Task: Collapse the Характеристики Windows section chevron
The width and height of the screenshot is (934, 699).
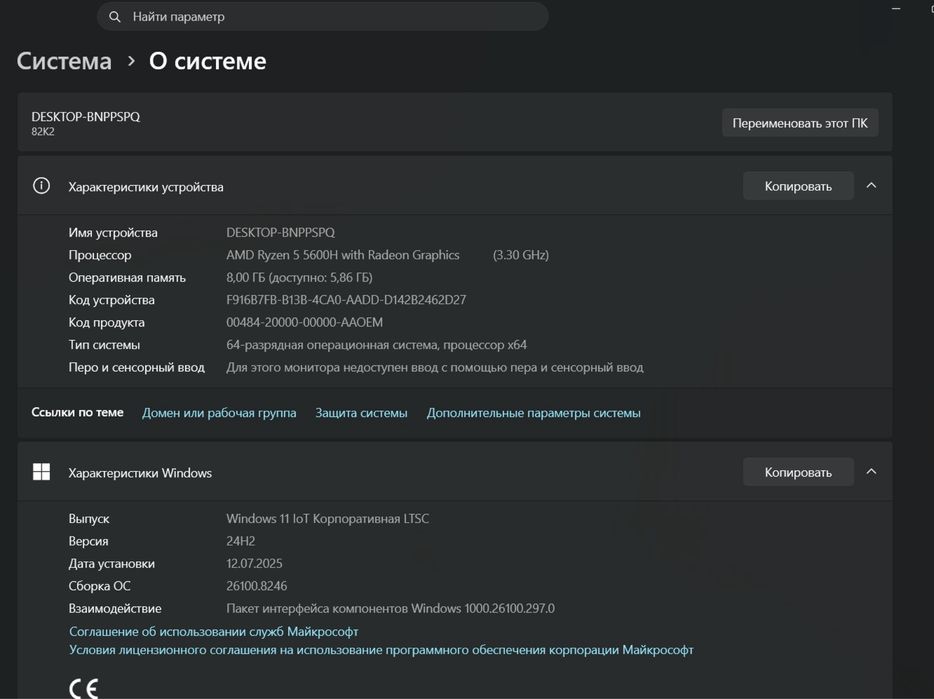Action: [871, 472]
